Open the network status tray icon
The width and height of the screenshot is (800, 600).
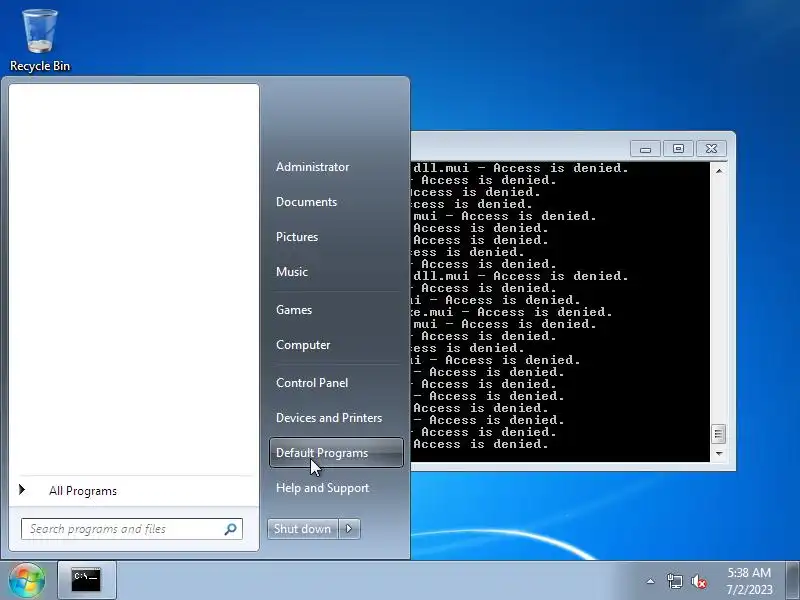[x=674, y=581]
